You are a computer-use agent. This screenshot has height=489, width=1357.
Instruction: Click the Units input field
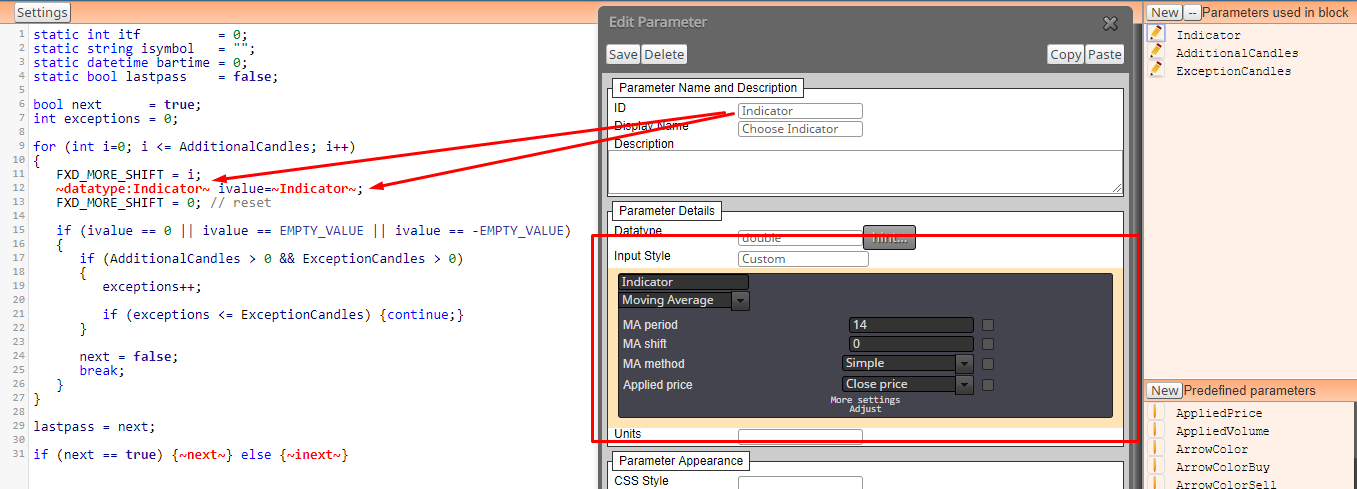pyautogui.click(x=800, y=437)
